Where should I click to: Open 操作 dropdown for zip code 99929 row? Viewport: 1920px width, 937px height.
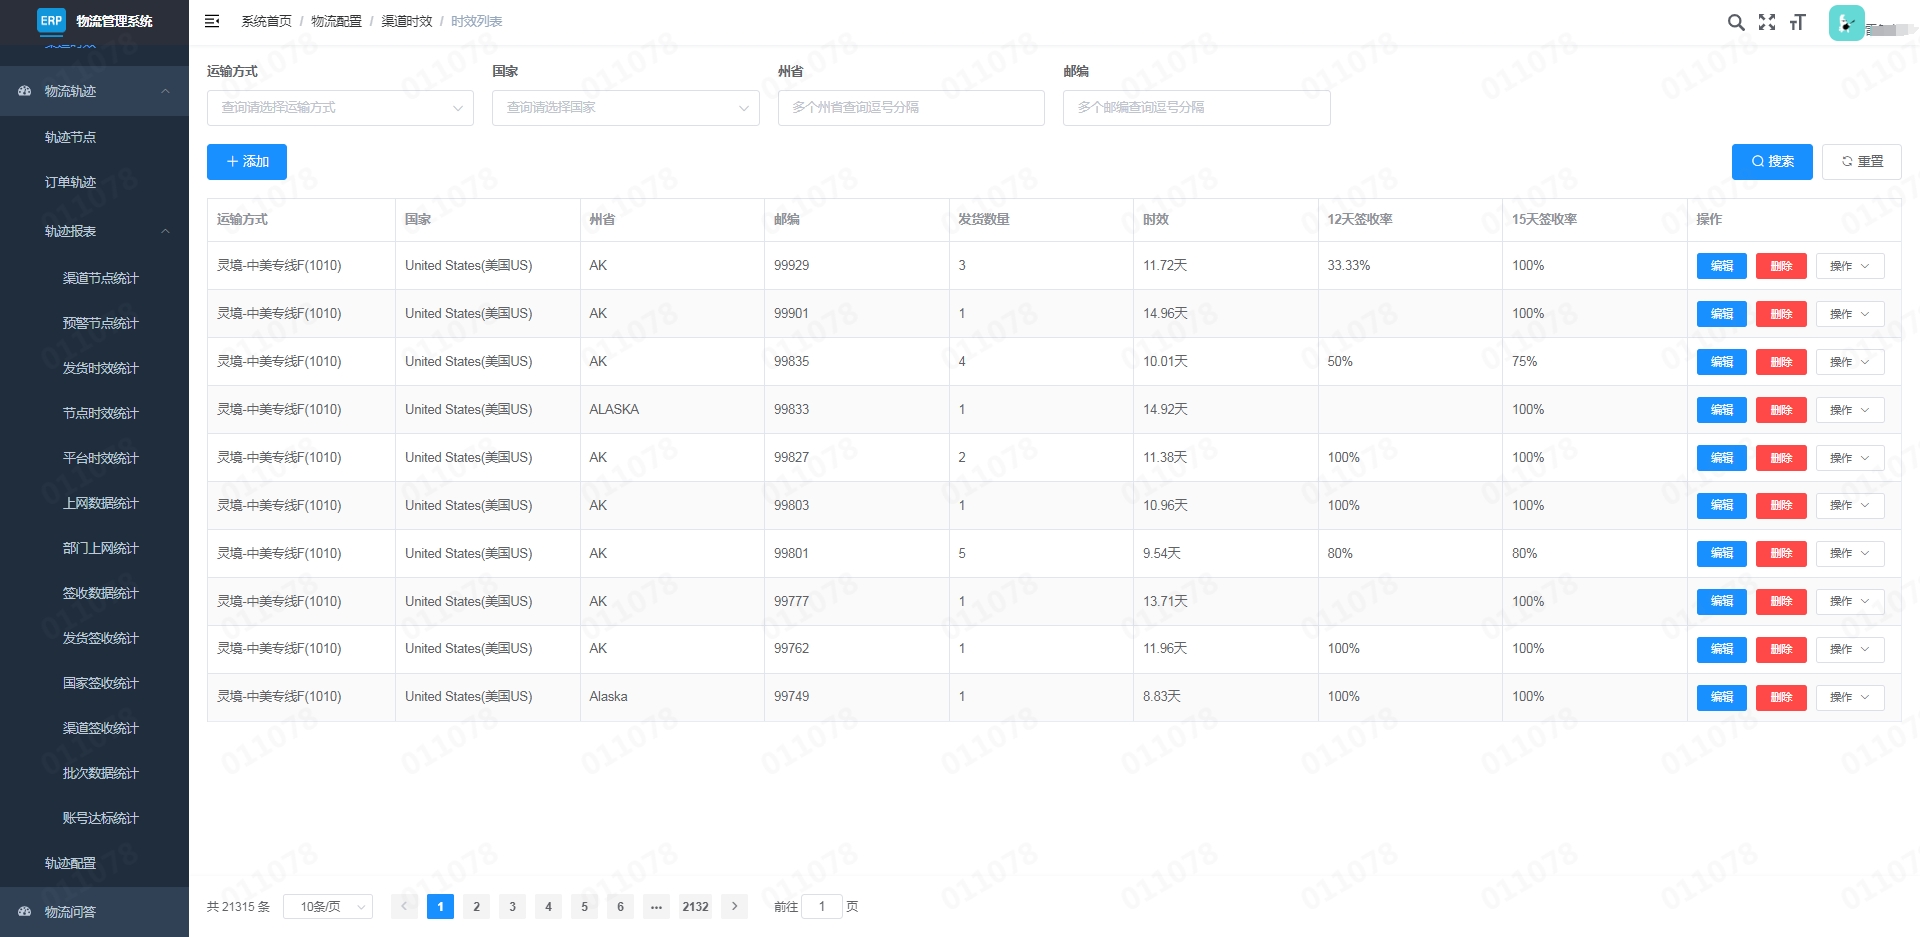(1849, 266)
